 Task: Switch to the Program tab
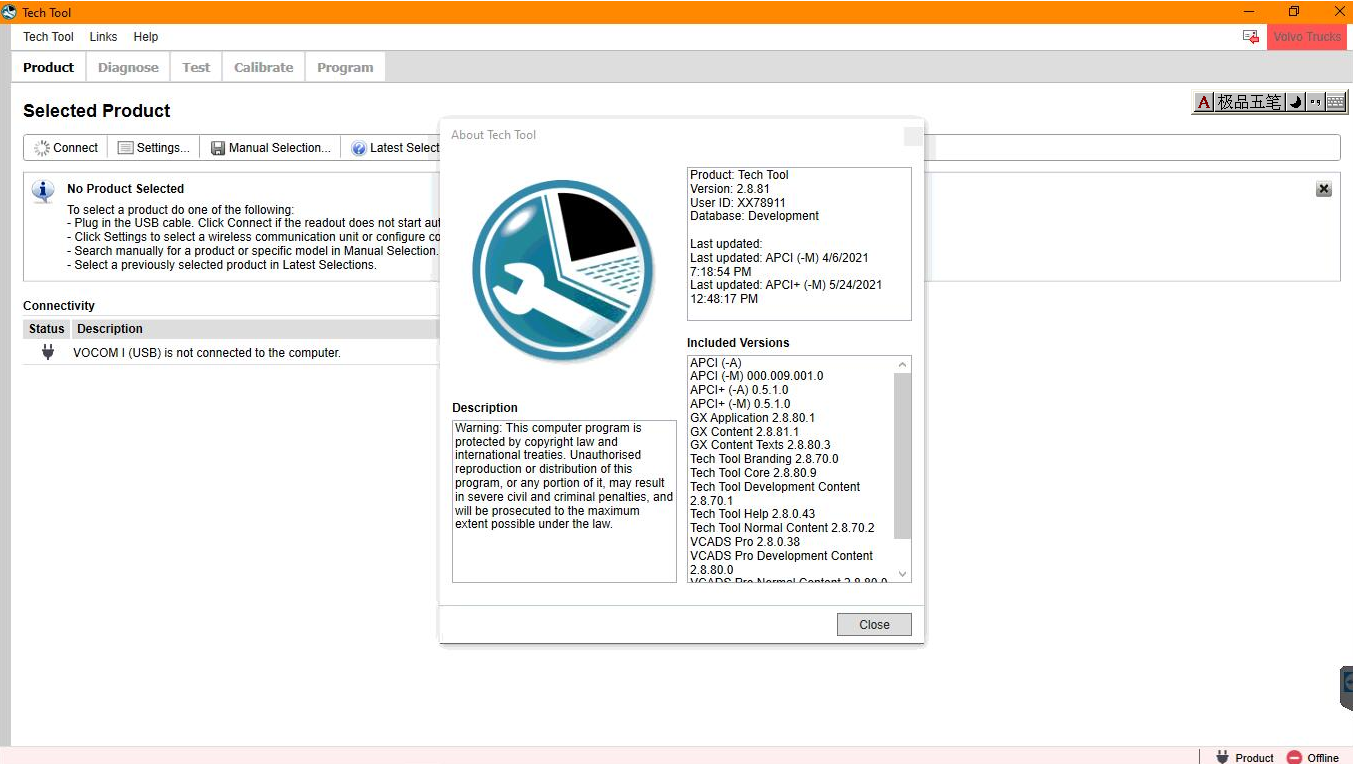tap(344, 66)
